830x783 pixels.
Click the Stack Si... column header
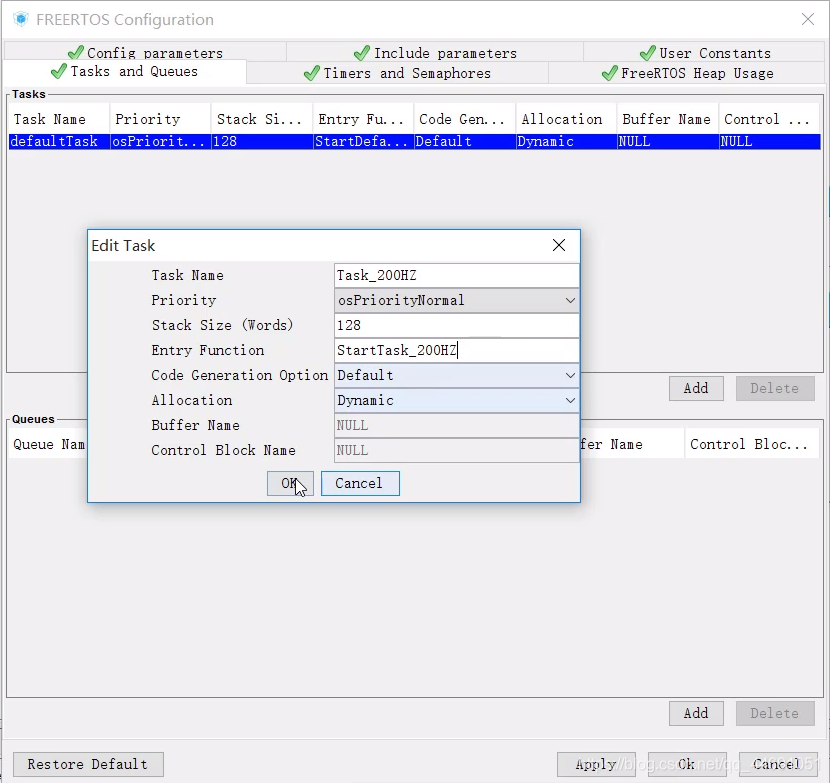262,119
